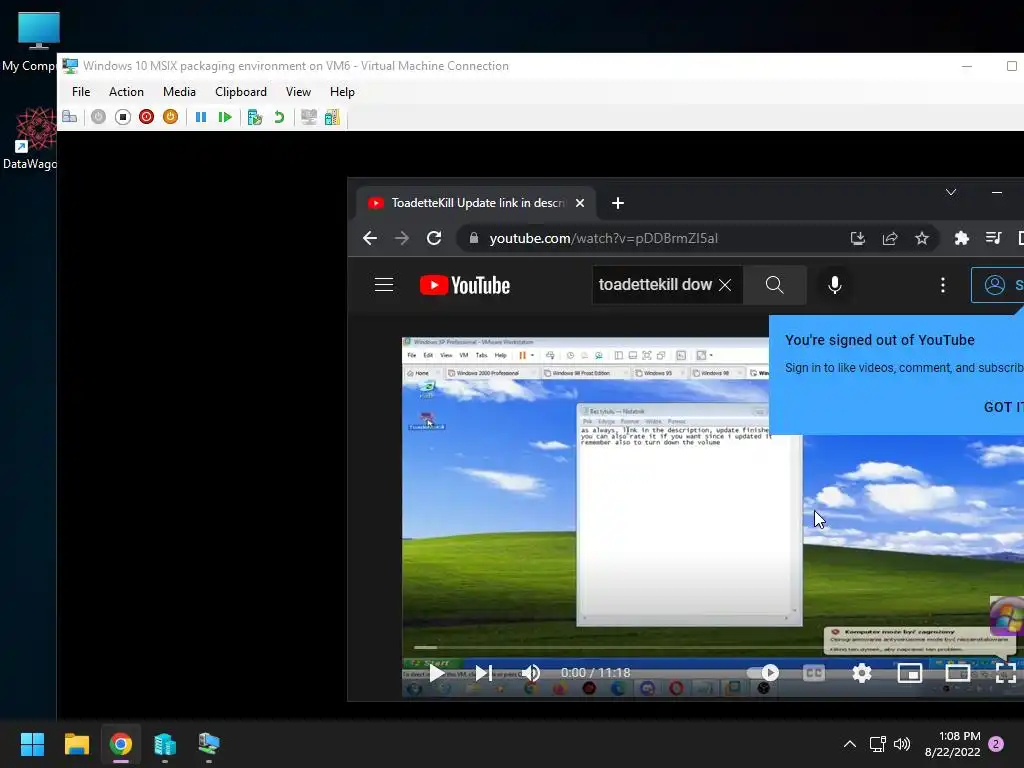Clear the YouTube search query

tap(725, 285)
